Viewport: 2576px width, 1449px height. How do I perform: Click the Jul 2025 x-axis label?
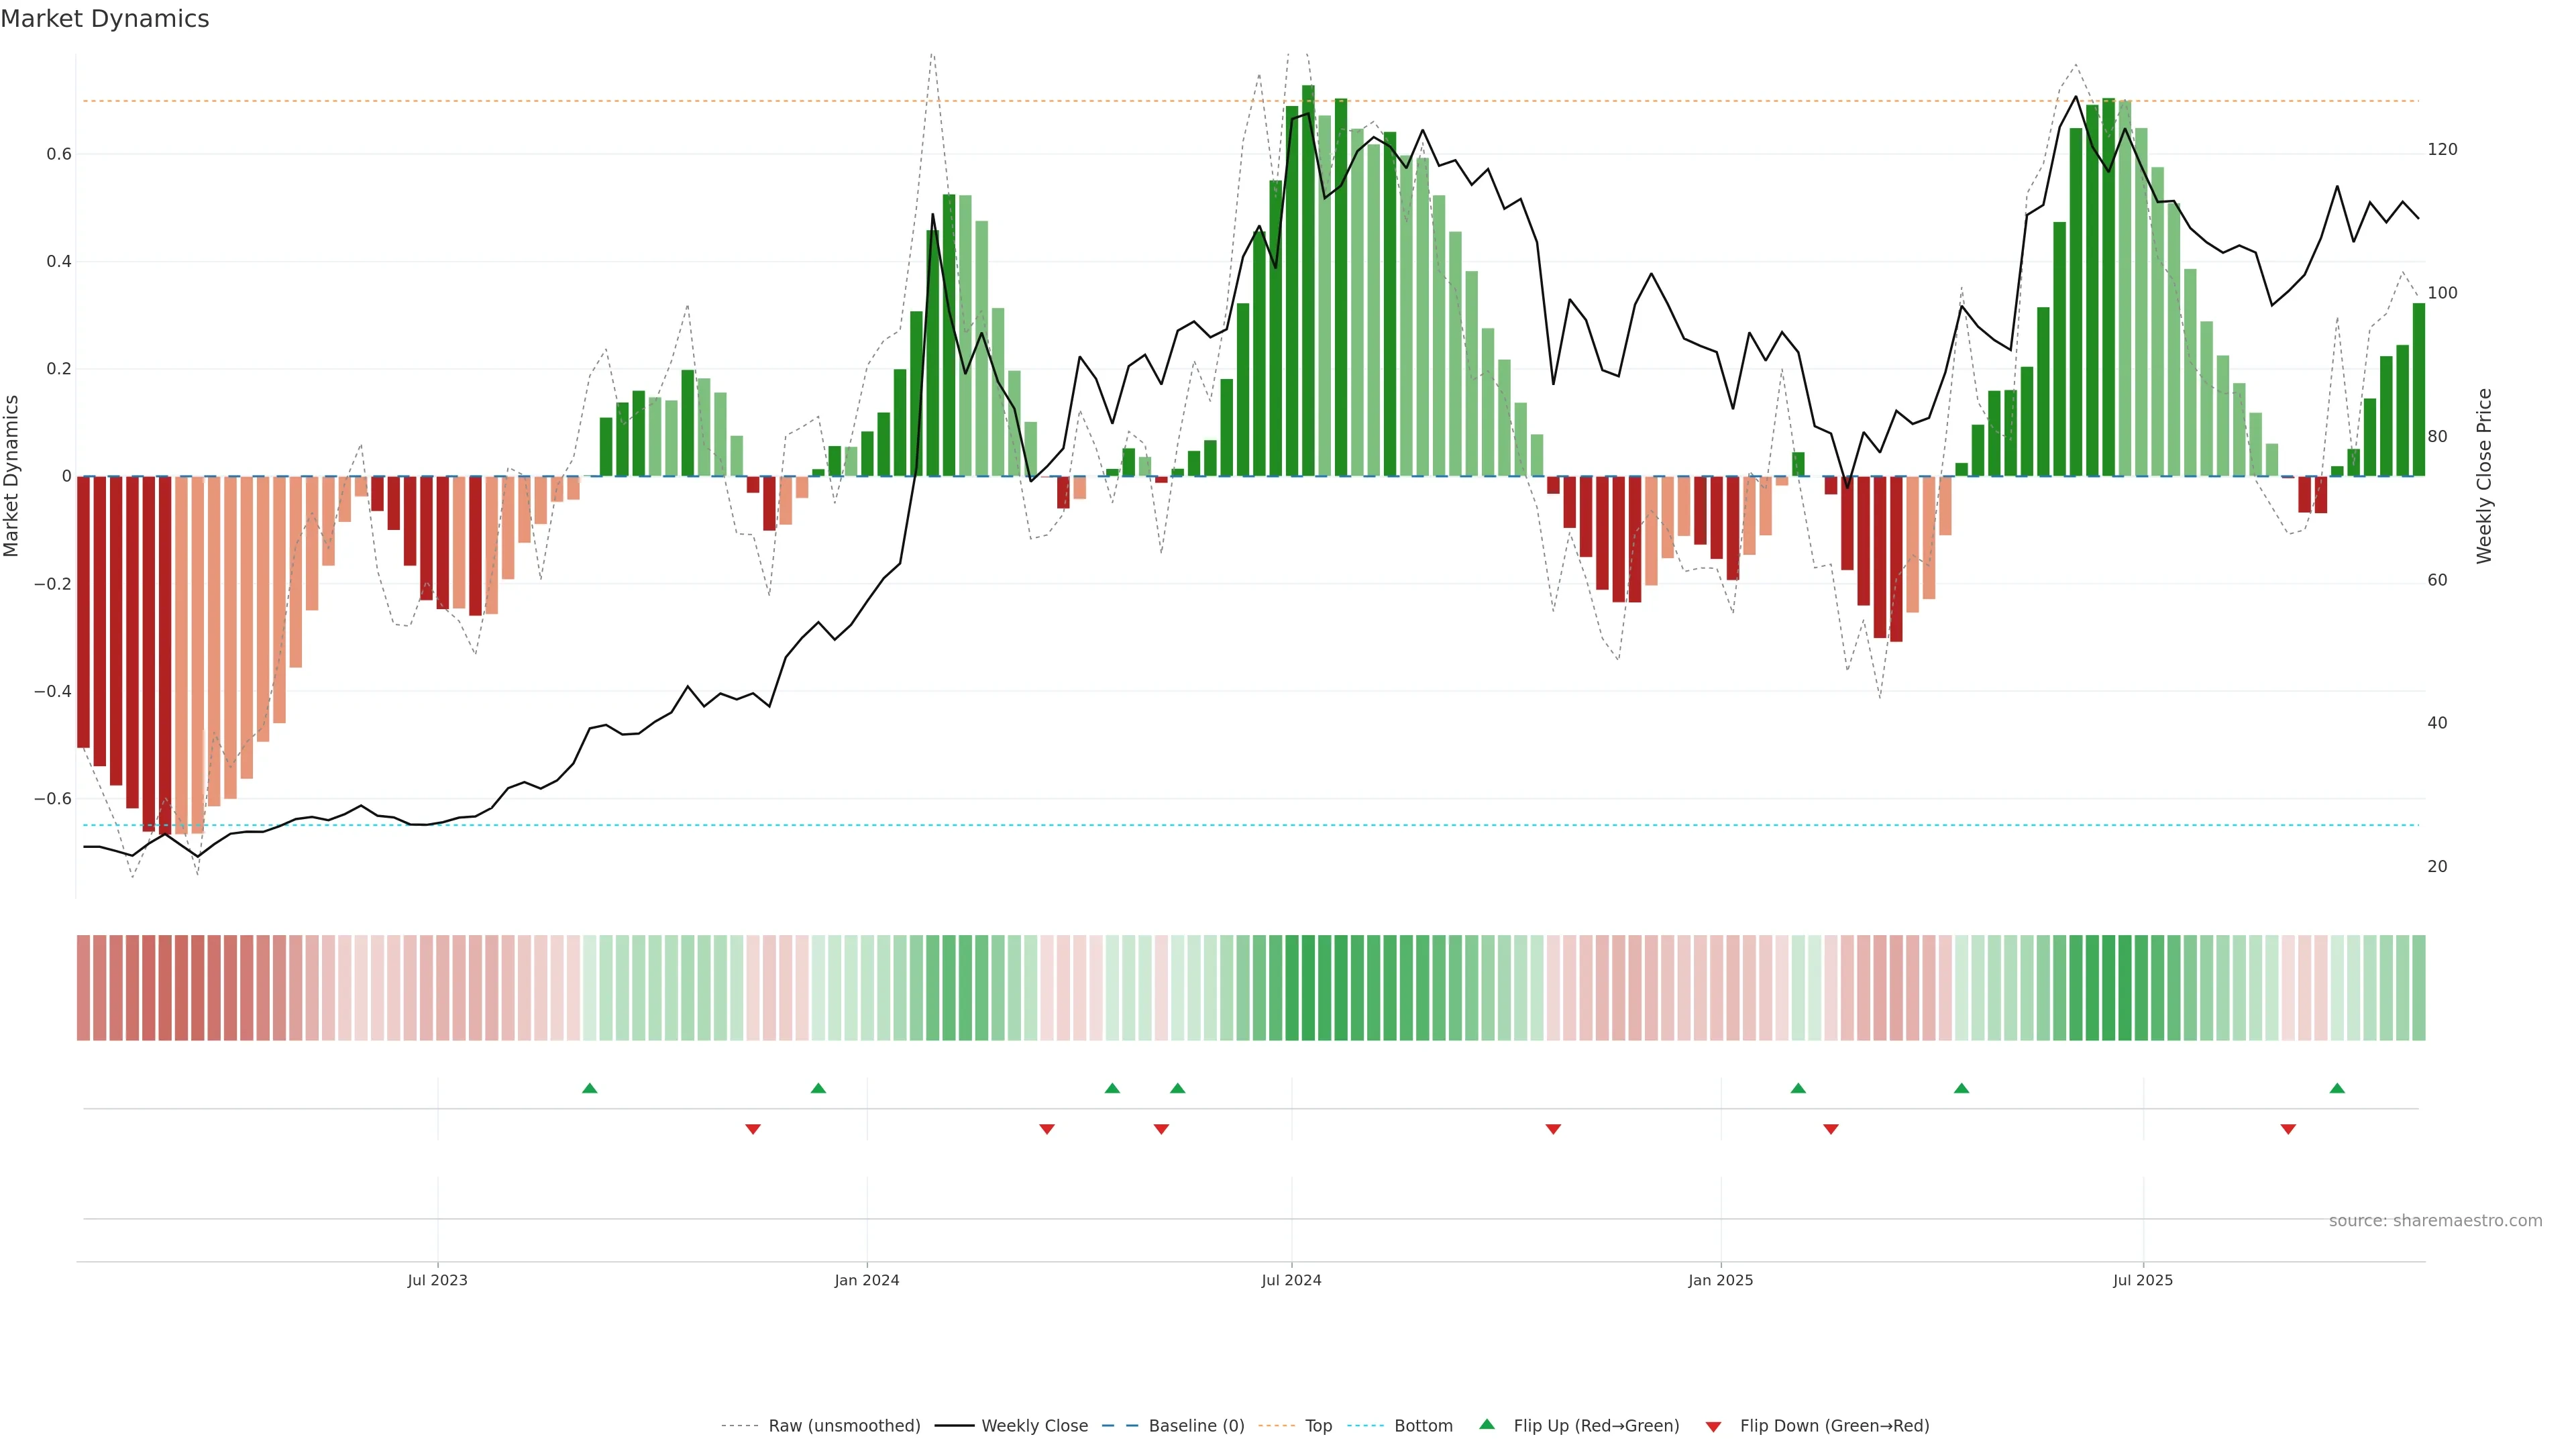pyautogui.click(x=2143, y=1280)
